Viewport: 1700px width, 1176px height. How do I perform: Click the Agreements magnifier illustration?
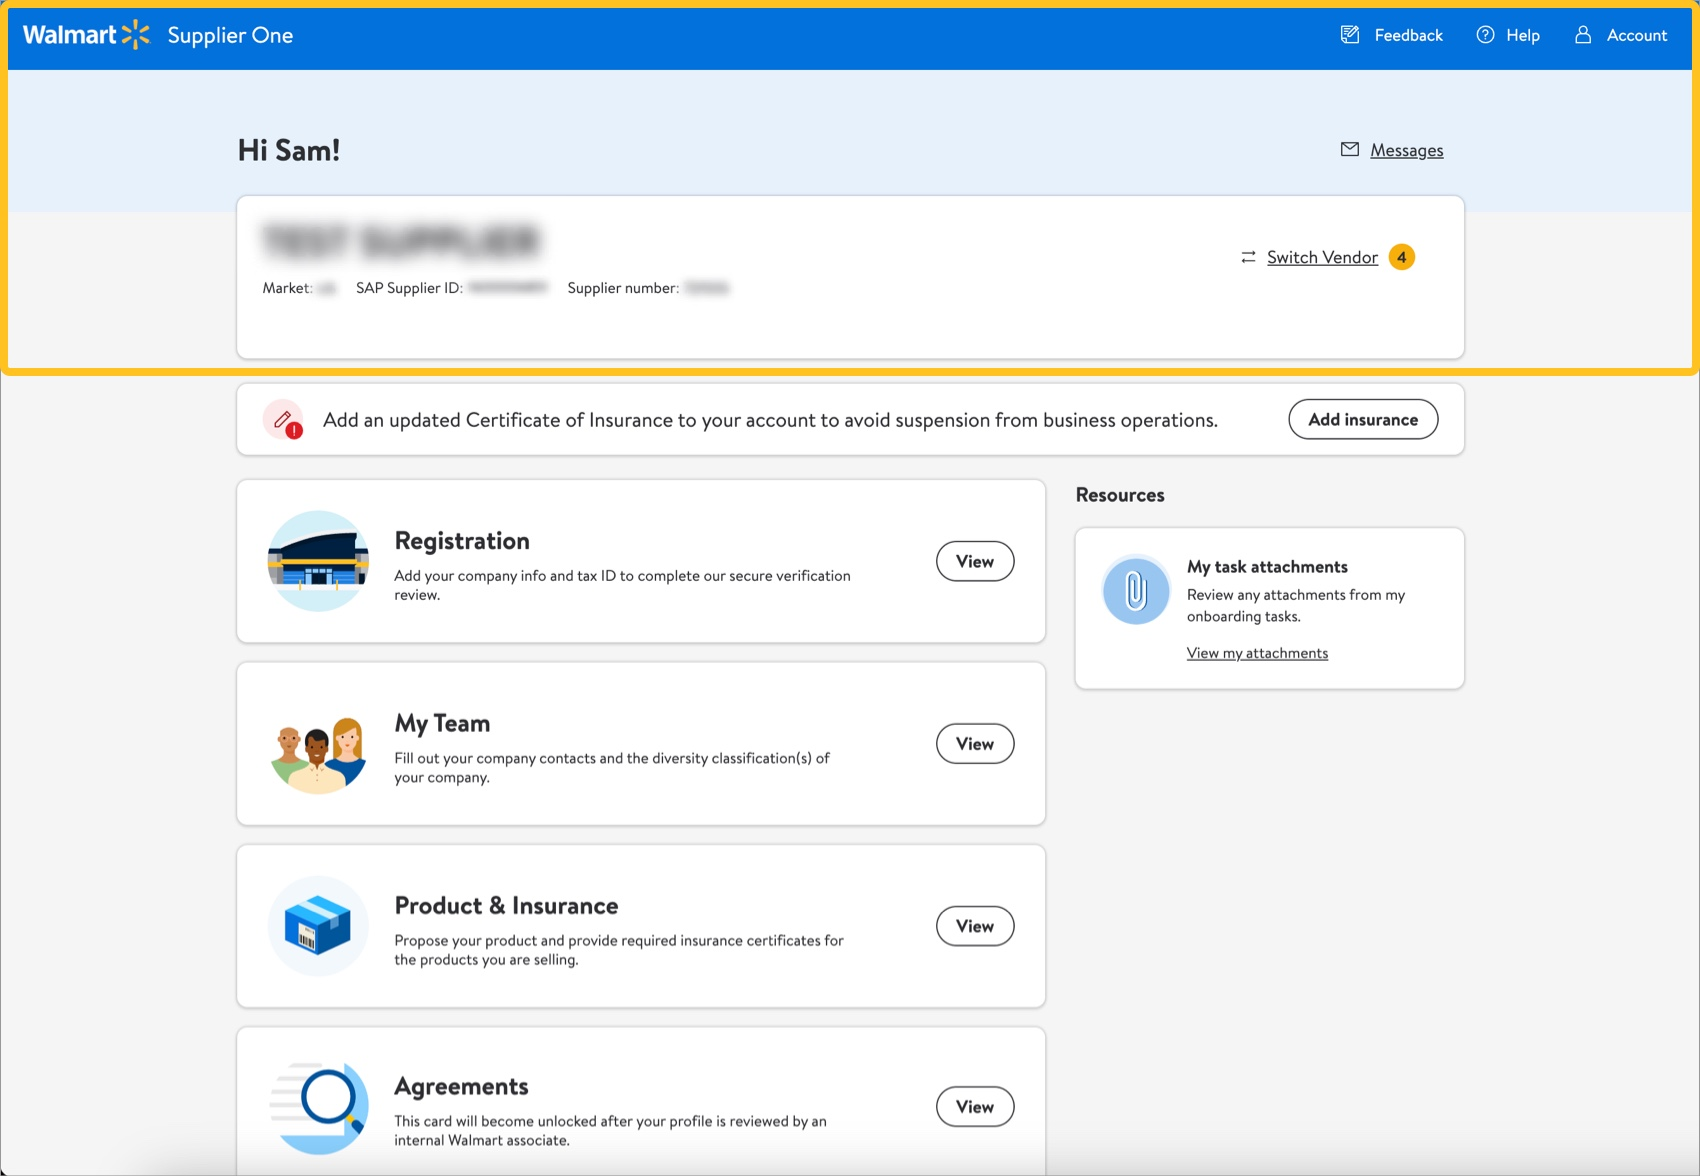pyautogui.click(x=318, y=1107)
